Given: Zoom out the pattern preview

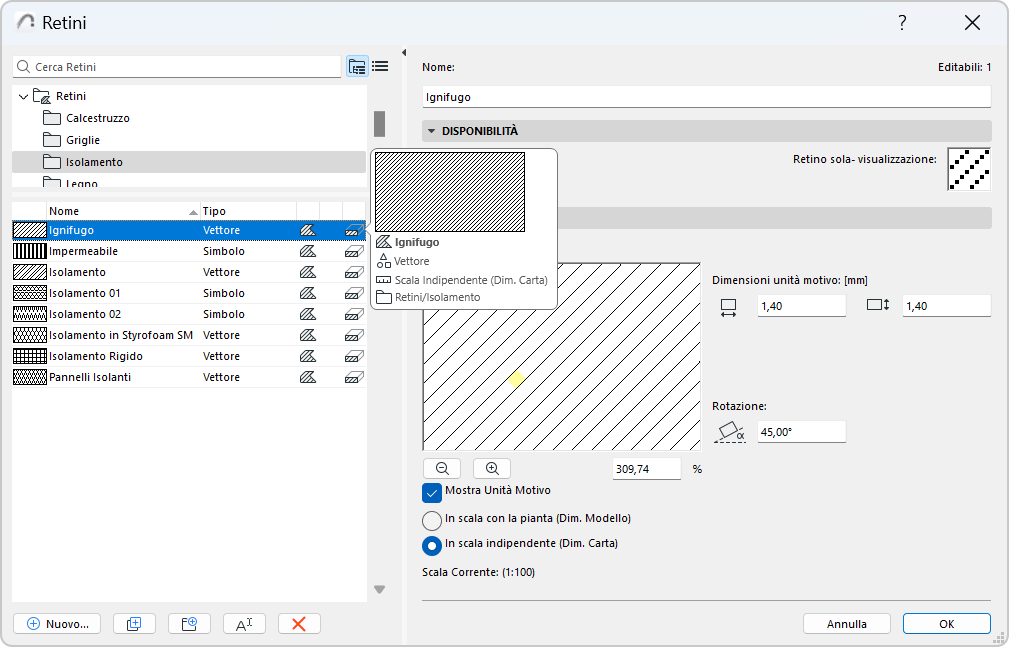Looking at the screenshot, I should pos(441,468).
